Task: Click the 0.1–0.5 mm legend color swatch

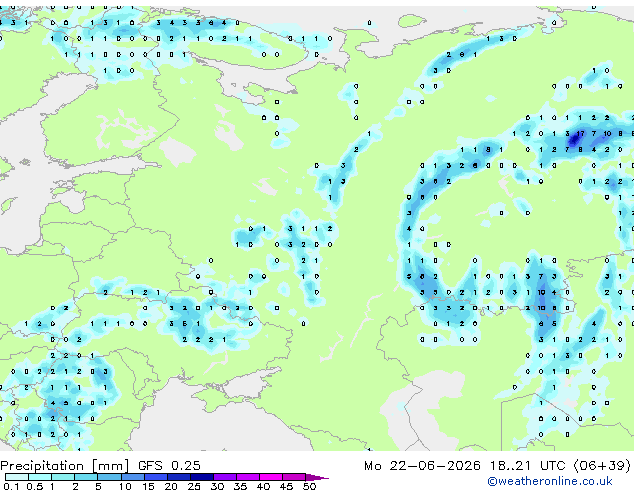Action: point(17,477)
